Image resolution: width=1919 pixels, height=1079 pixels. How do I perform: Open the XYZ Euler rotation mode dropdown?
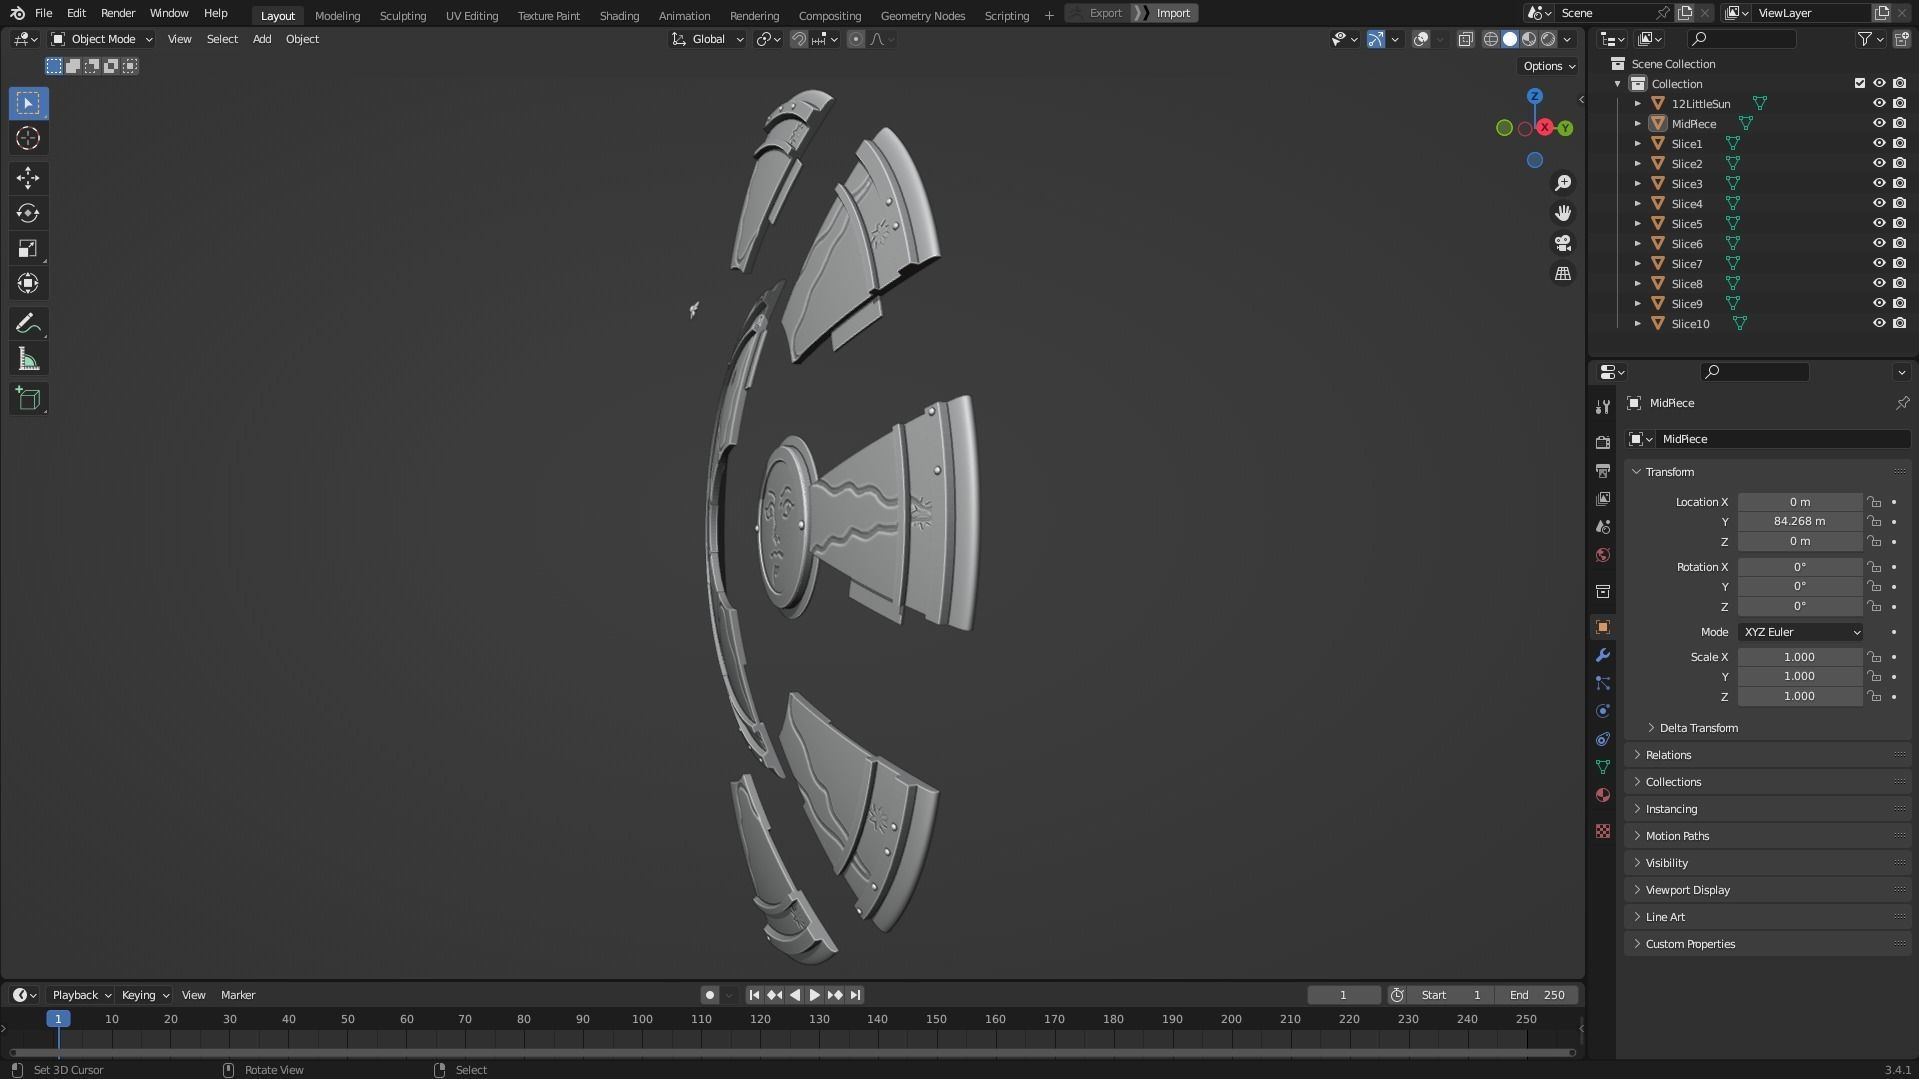pyautogui.click(x=1800, y=632)
